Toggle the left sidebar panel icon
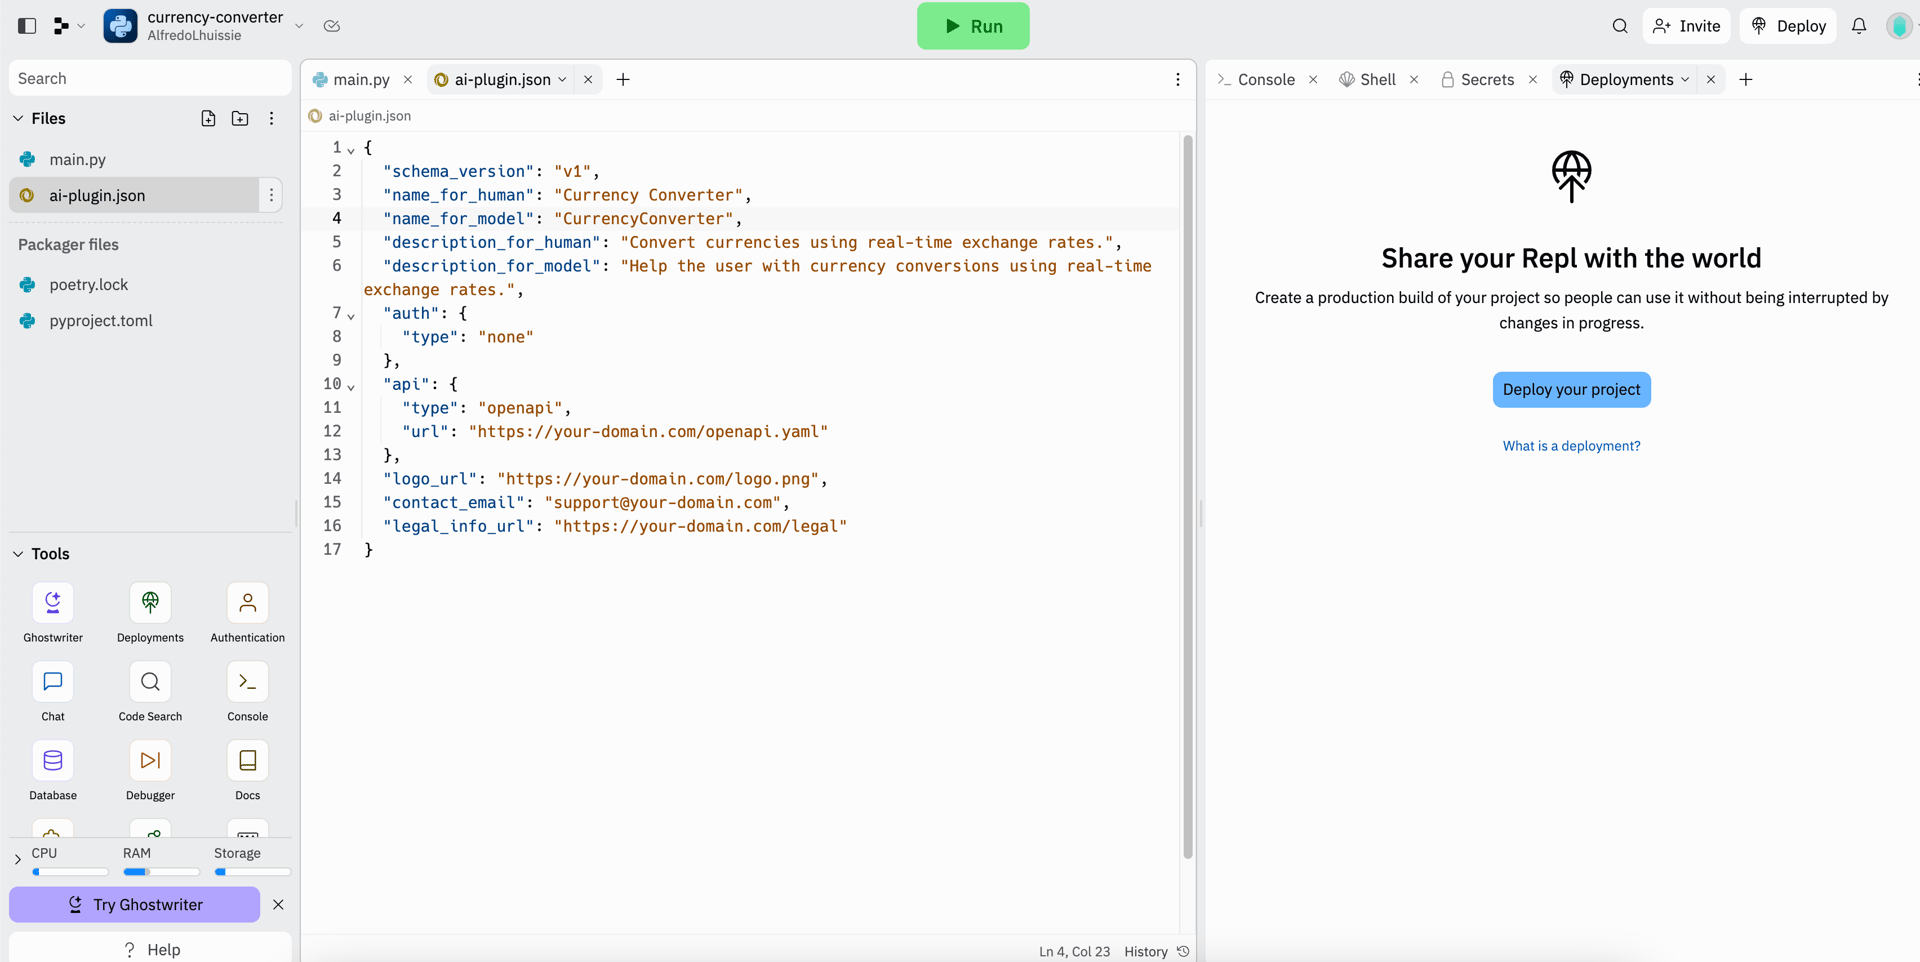Screen dimensions: 1920x962 point(27,26)
